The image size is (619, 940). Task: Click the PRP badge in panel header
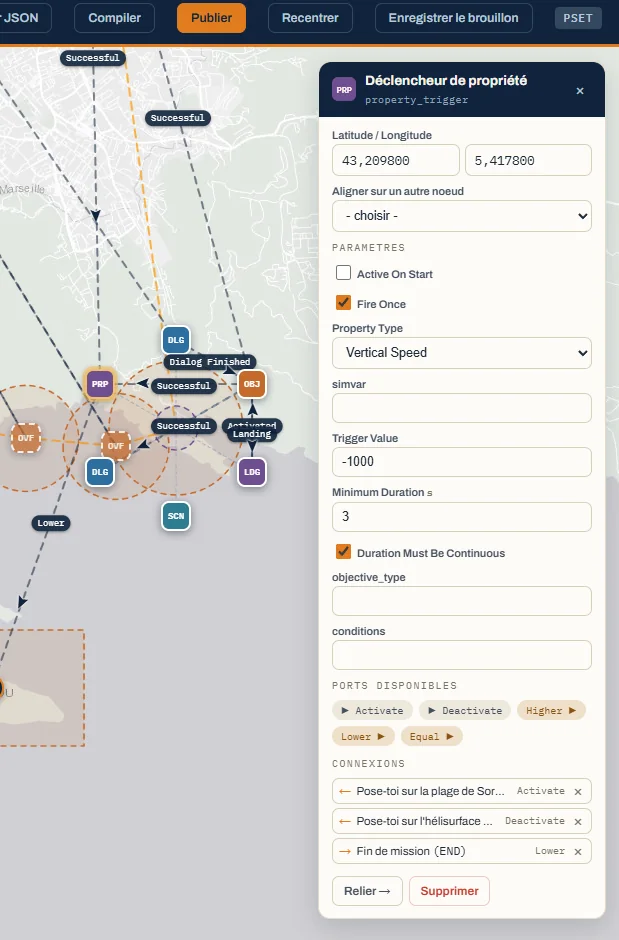click(x=344, y=89)
